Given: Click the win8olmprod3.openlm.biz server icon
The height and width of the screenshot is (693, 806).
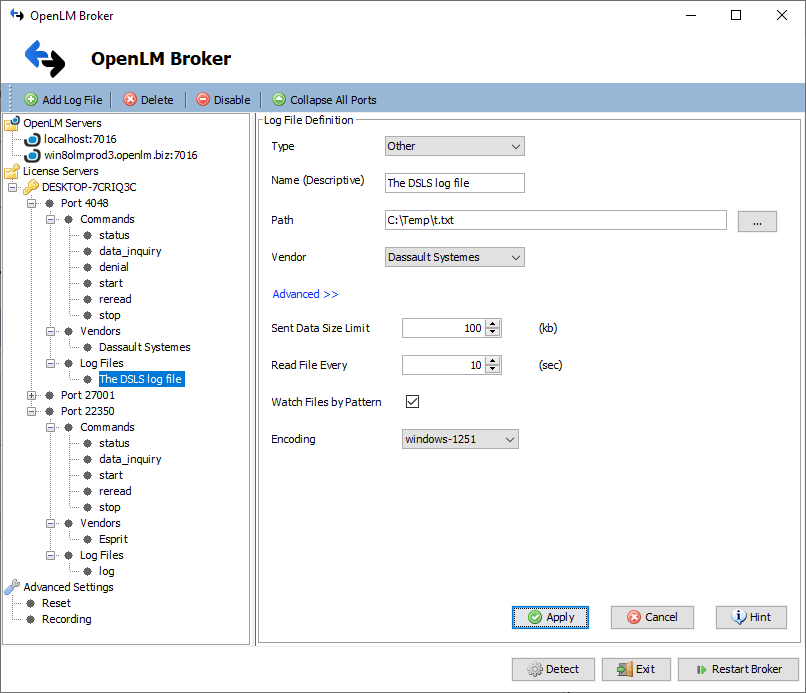Looking at the screenshot, I should click(32, 155).
